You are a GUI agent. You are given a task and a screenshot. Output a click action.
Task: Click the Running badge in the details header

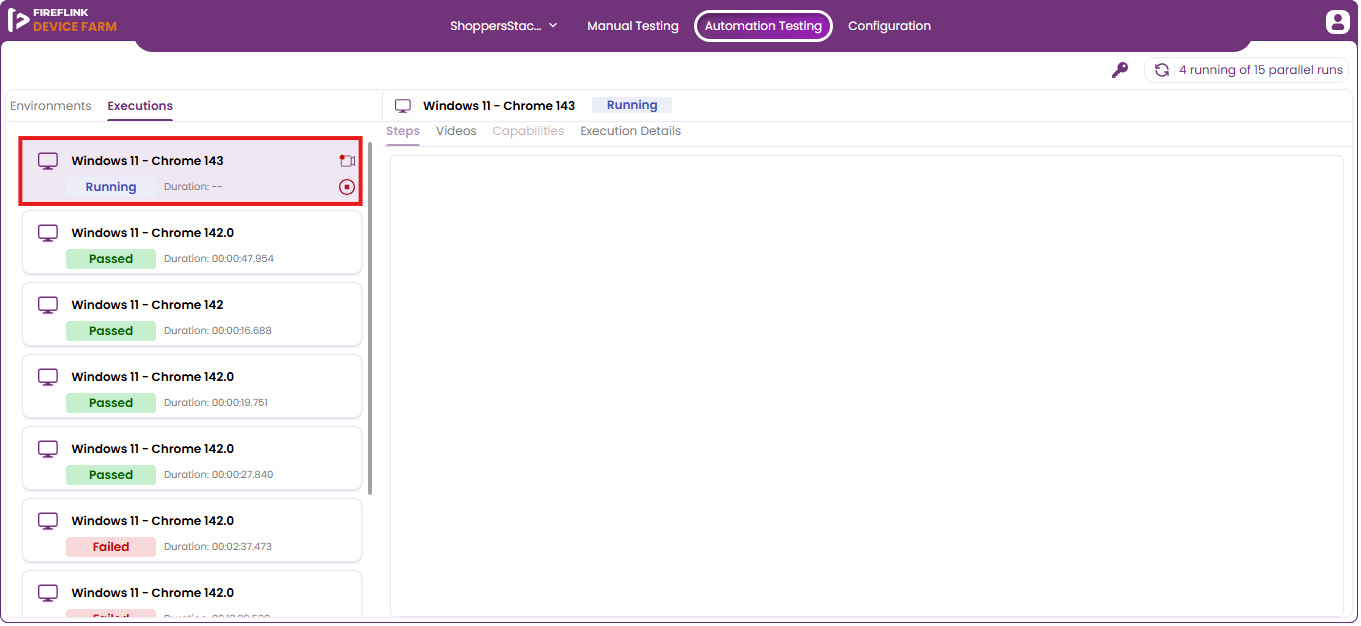(x=632, y=105)
